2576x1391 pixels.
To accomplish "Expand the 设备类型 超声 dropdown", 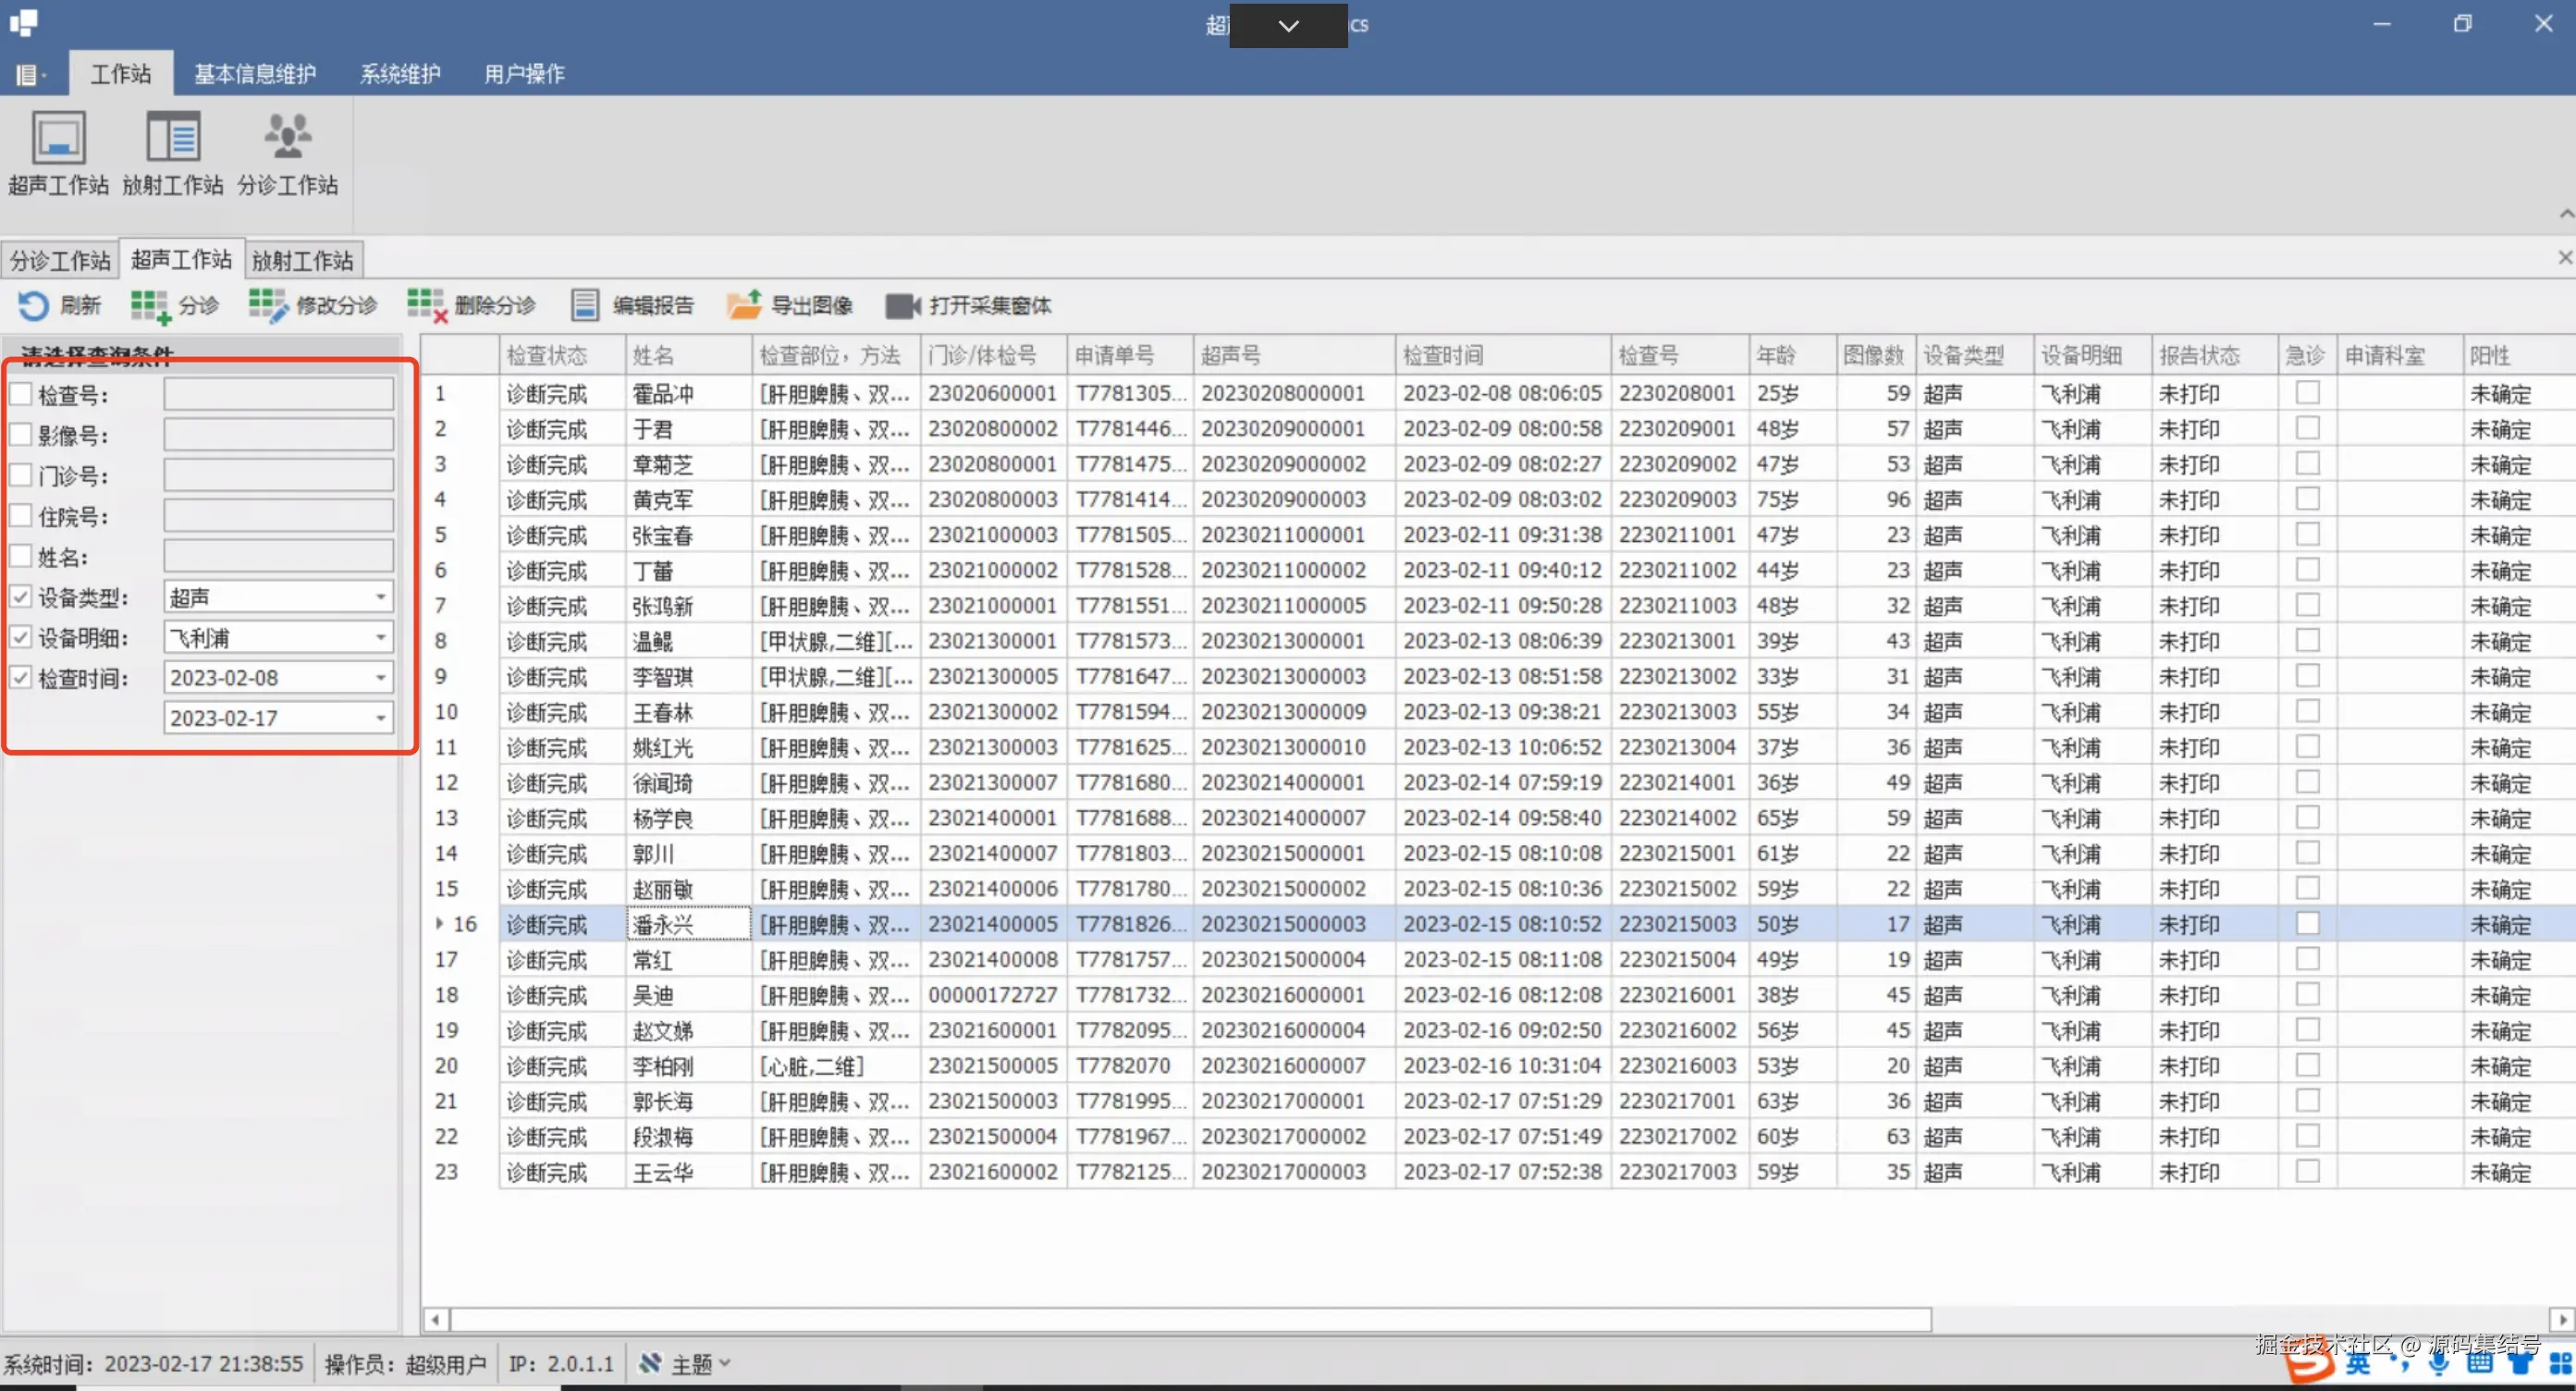I will [380, 597].
